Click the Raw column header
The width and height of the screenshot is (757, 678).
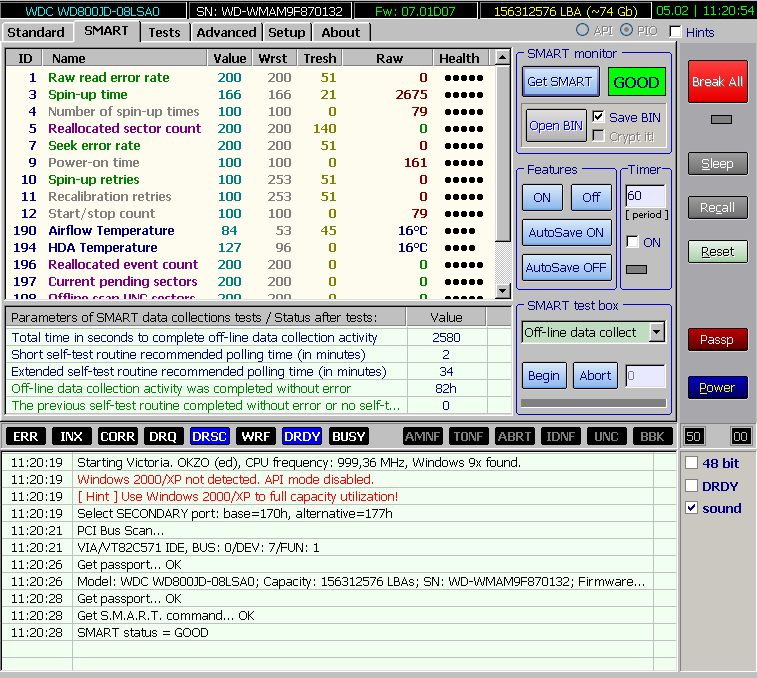[x=388, y=58]
